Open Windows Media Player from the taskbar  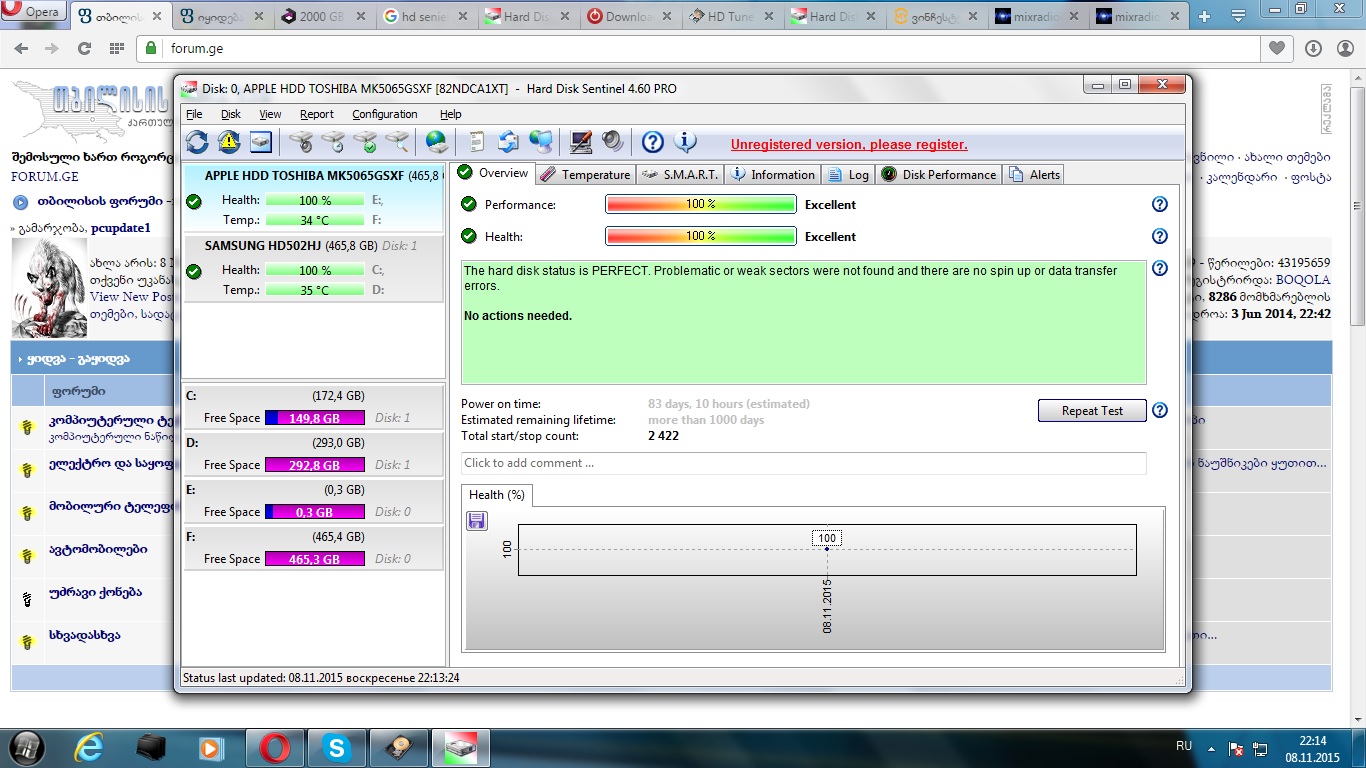click(x=211, y=748)
